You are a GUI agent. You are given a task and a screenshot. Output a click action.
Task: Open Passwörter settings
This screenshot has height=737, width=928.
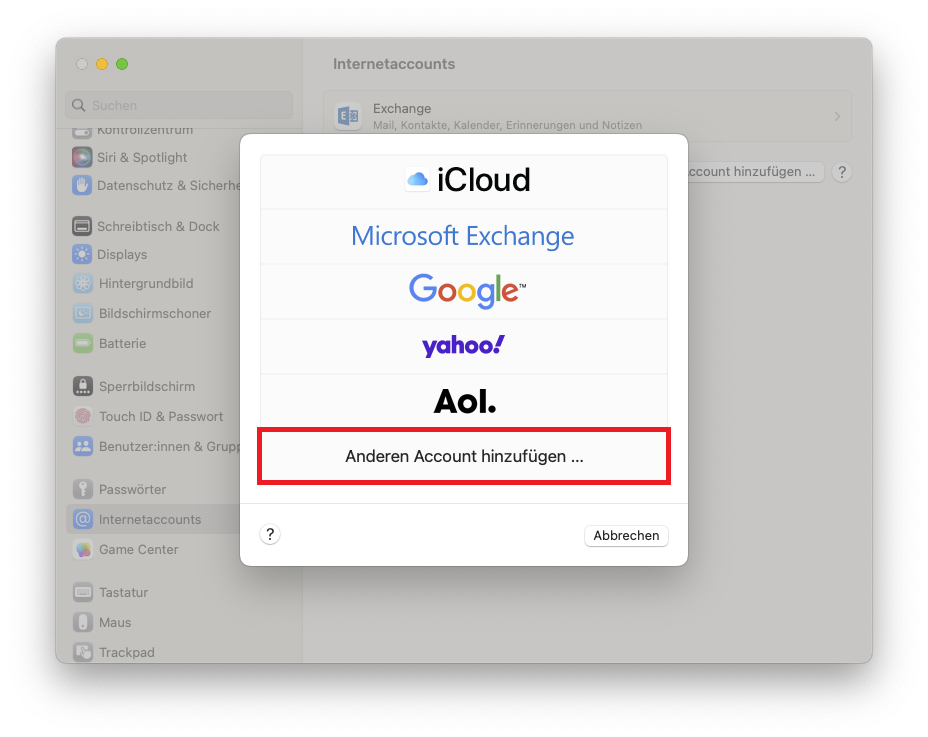[81, 489]
